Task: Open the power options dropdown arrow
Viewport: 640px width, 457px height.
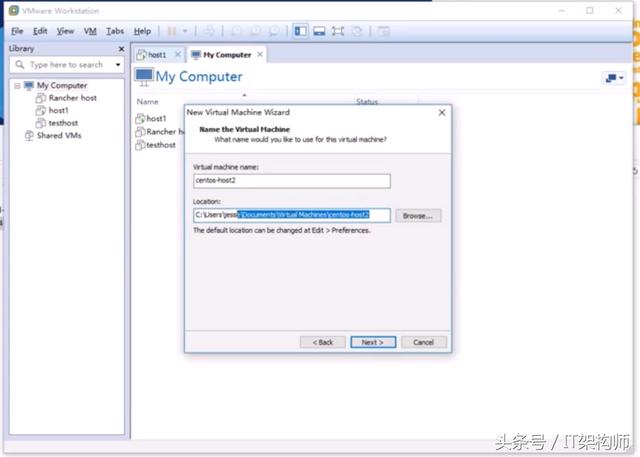Action: point(185,31)
